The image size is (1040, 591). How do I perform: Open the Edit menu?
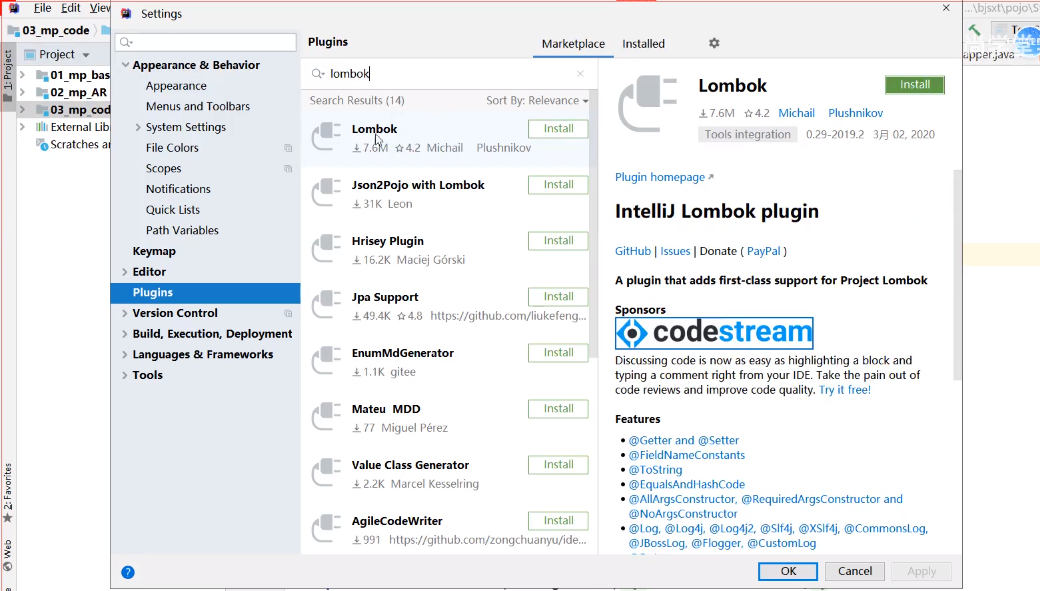(x=70, y=8)
